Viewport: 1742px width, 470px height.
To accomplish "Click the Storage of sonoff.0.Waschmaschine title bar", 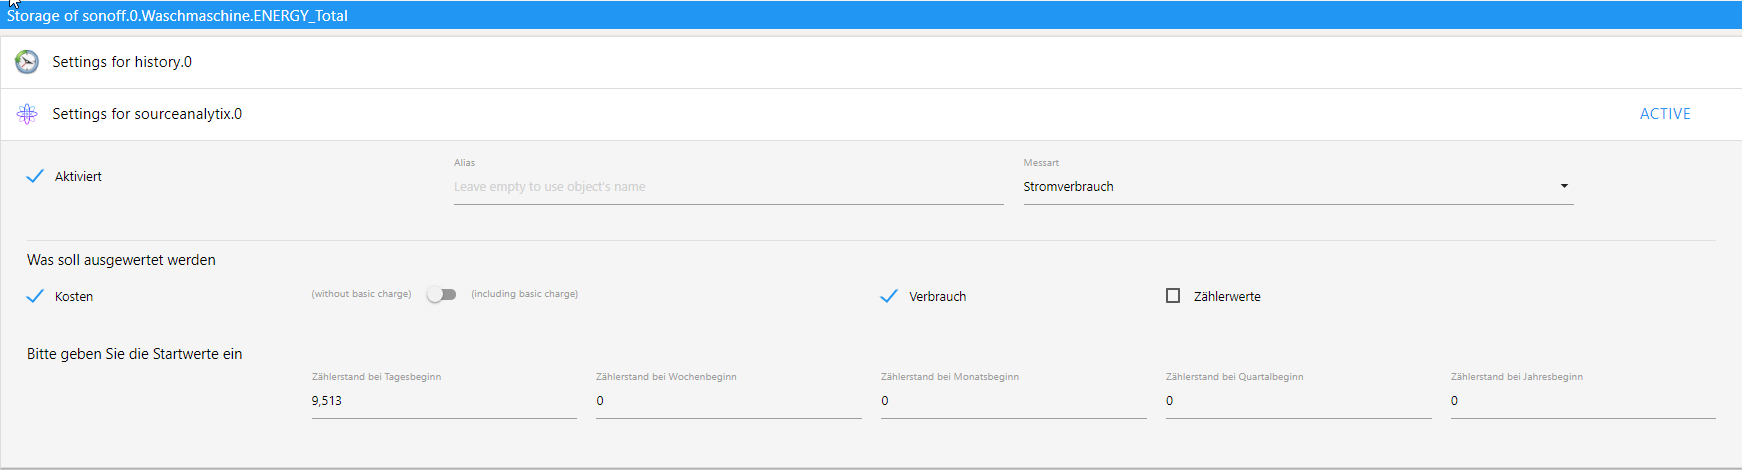I will (x=871, y=15).
